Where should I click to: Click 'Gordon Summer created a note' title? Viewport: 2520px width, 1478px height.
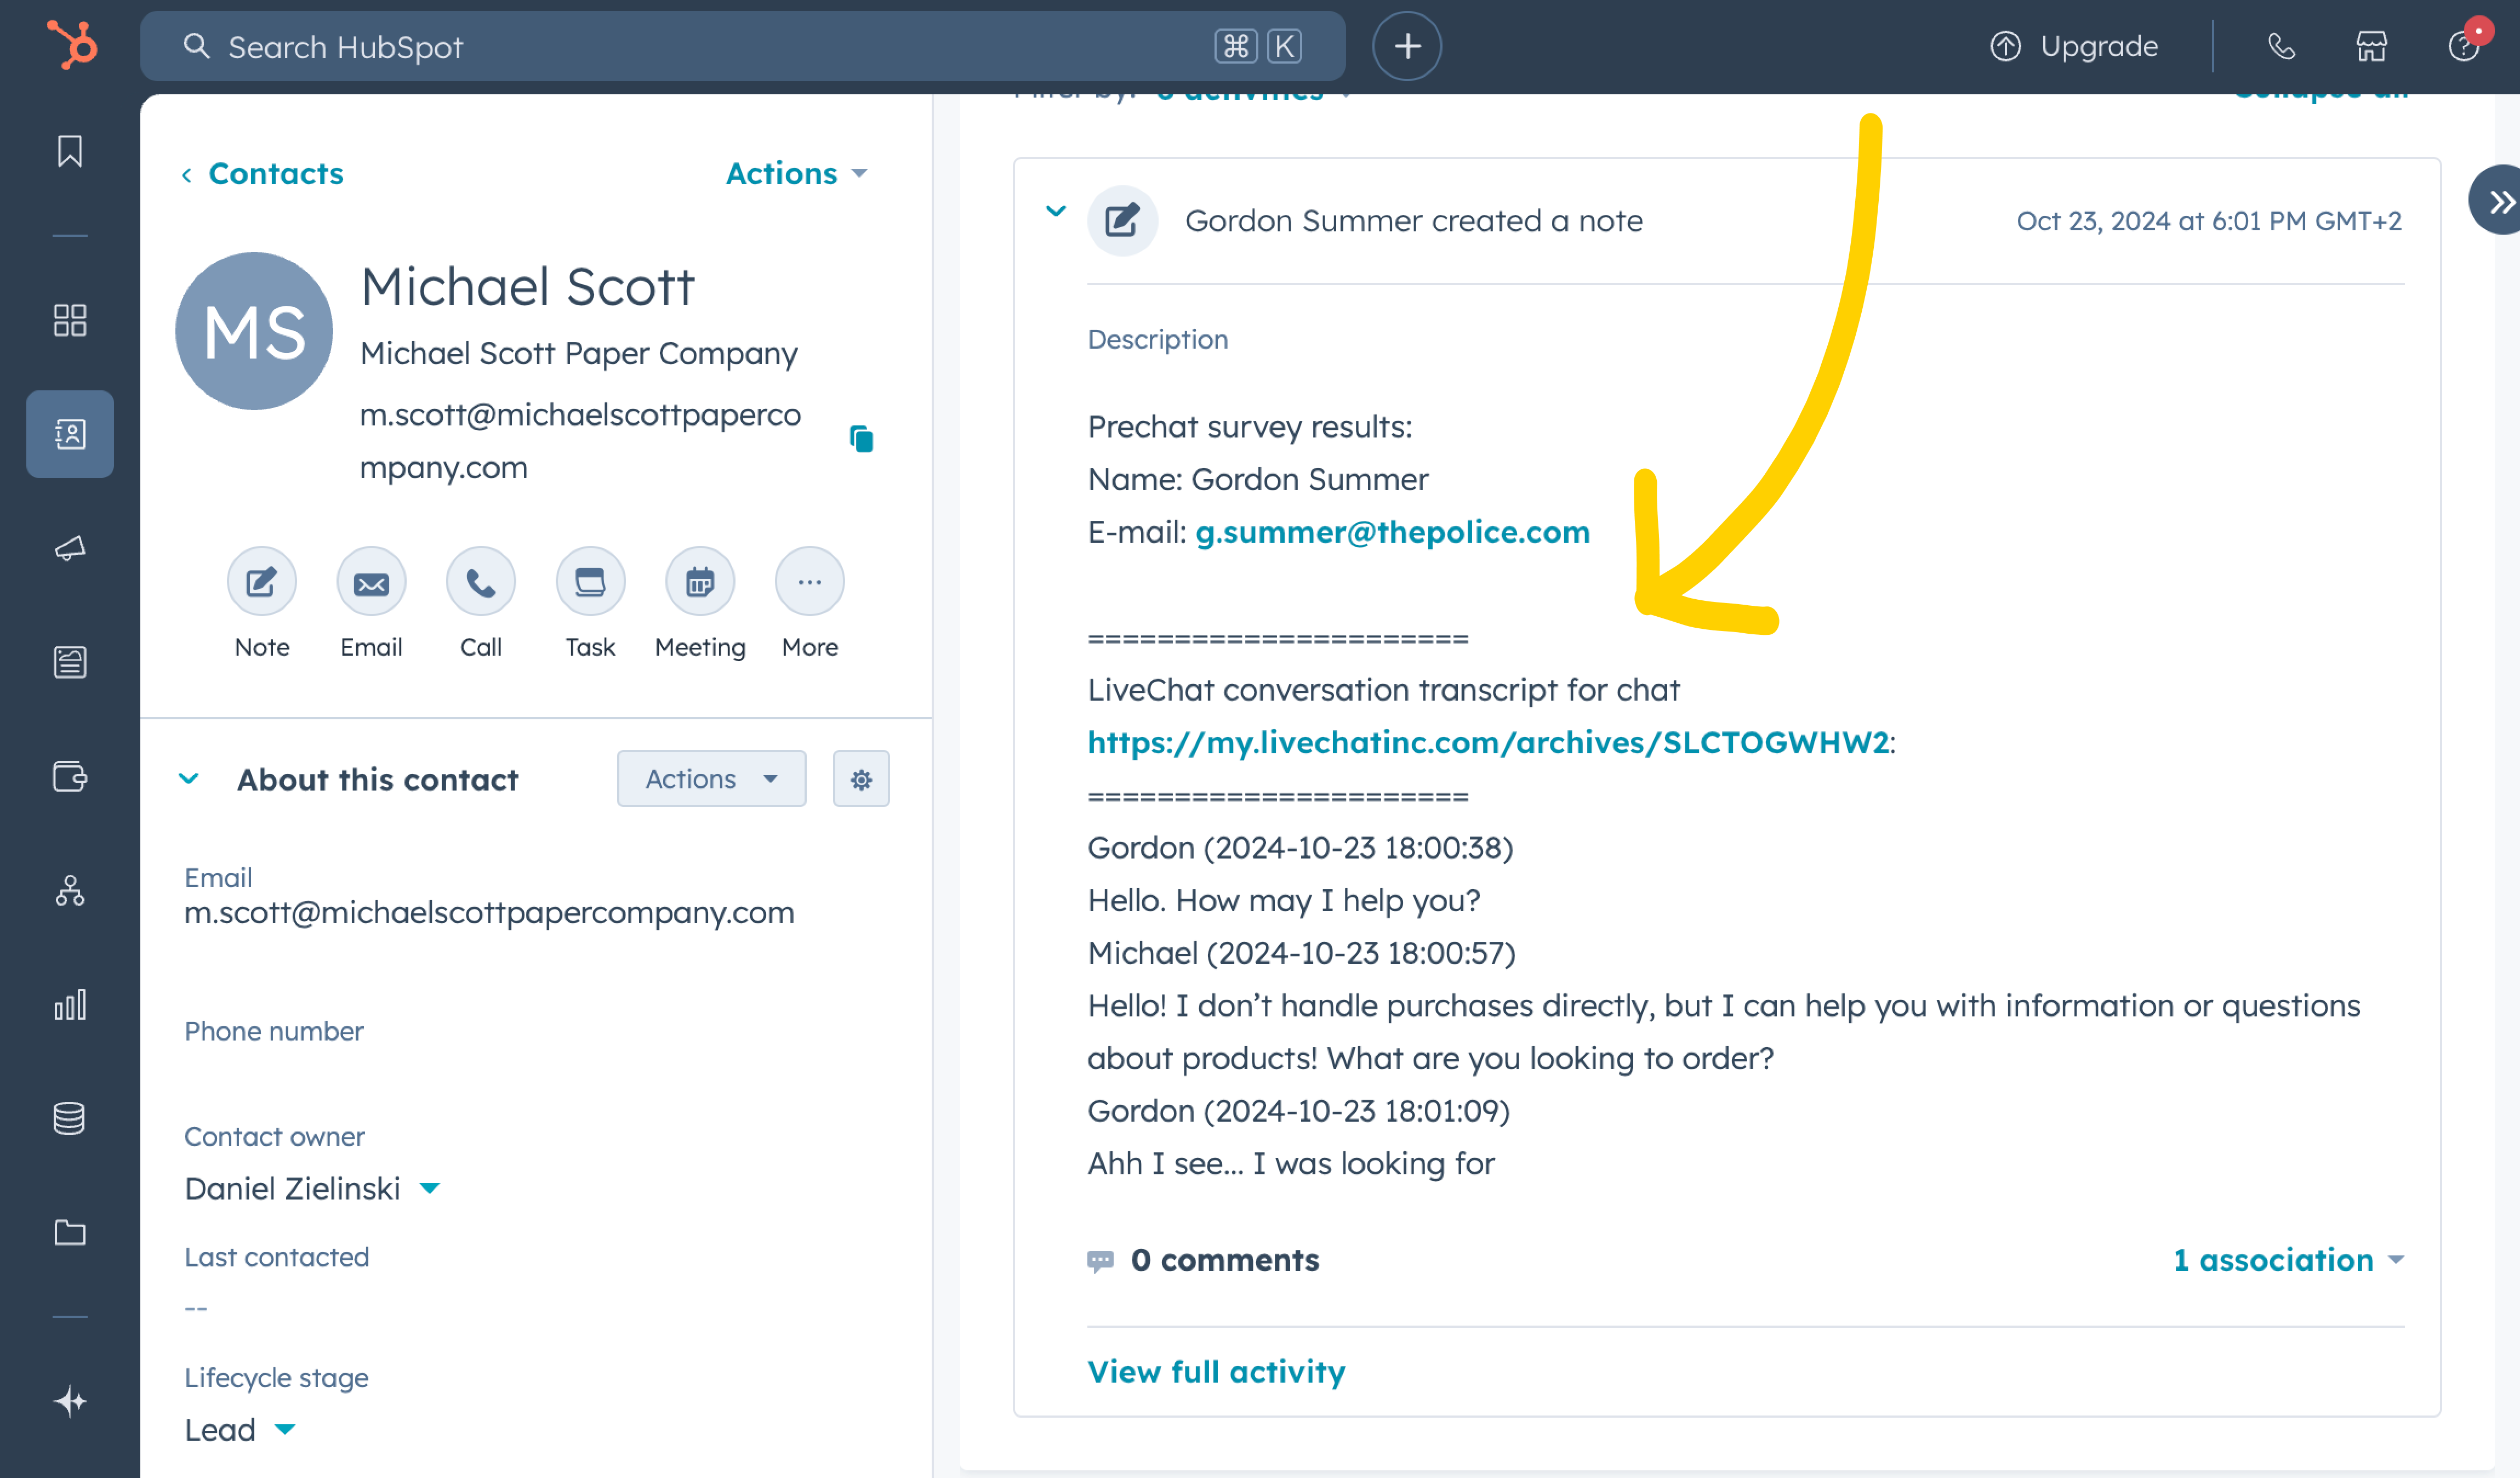click(1413, 221)
